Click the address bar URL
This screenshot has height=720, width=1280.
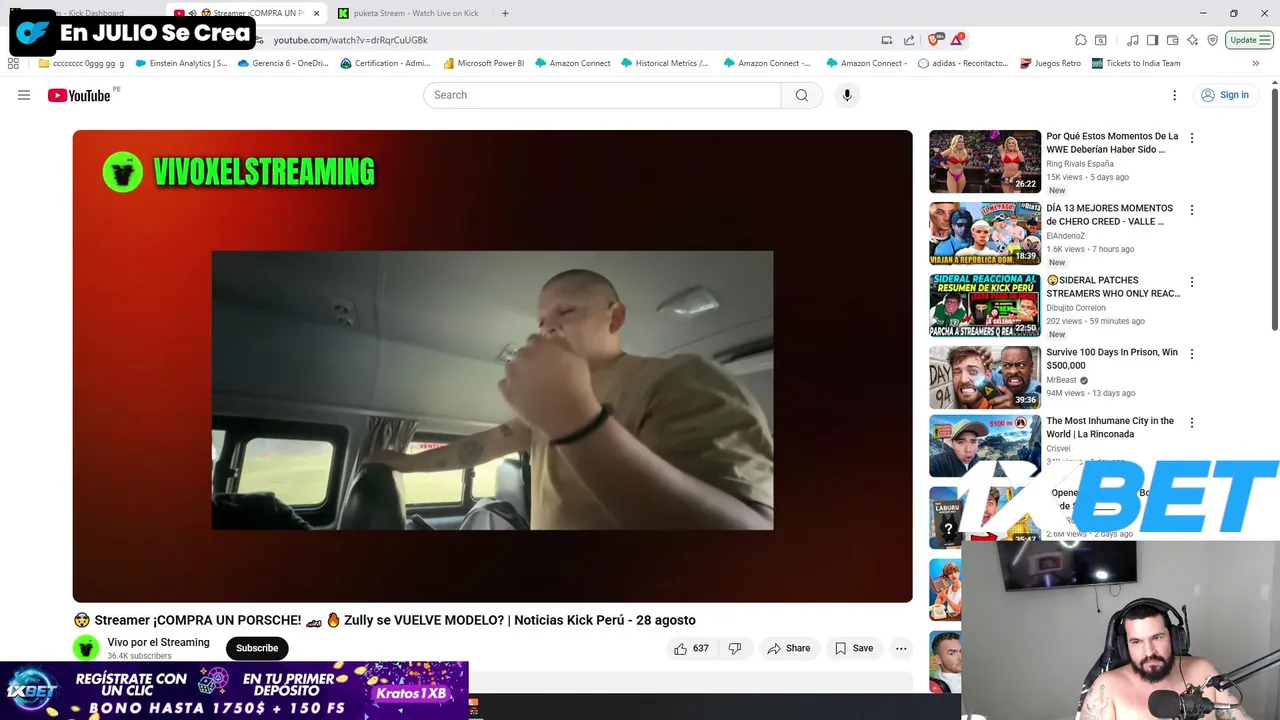coord(350,40)
